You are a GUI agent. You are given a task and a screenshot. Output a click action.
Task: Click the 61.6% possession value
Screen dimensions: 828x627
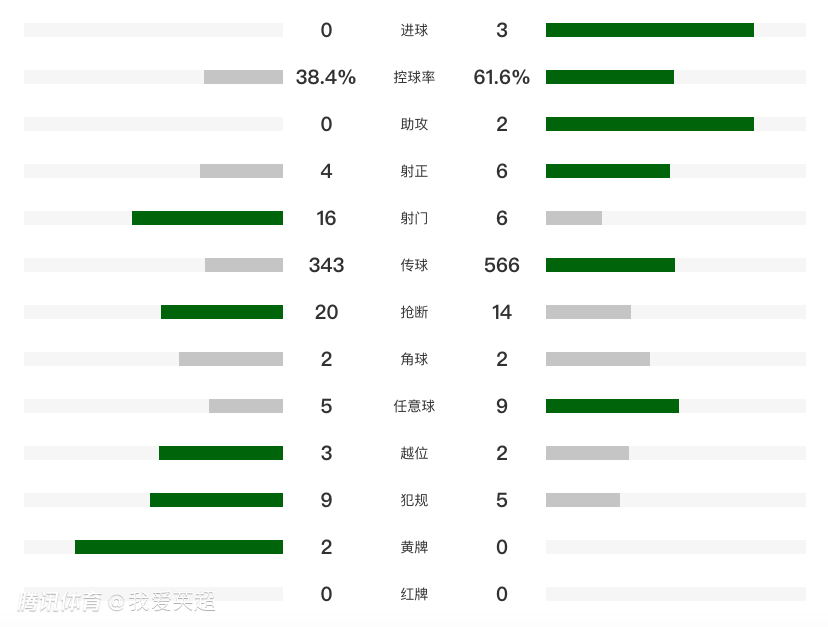click(x=501, y=77)
